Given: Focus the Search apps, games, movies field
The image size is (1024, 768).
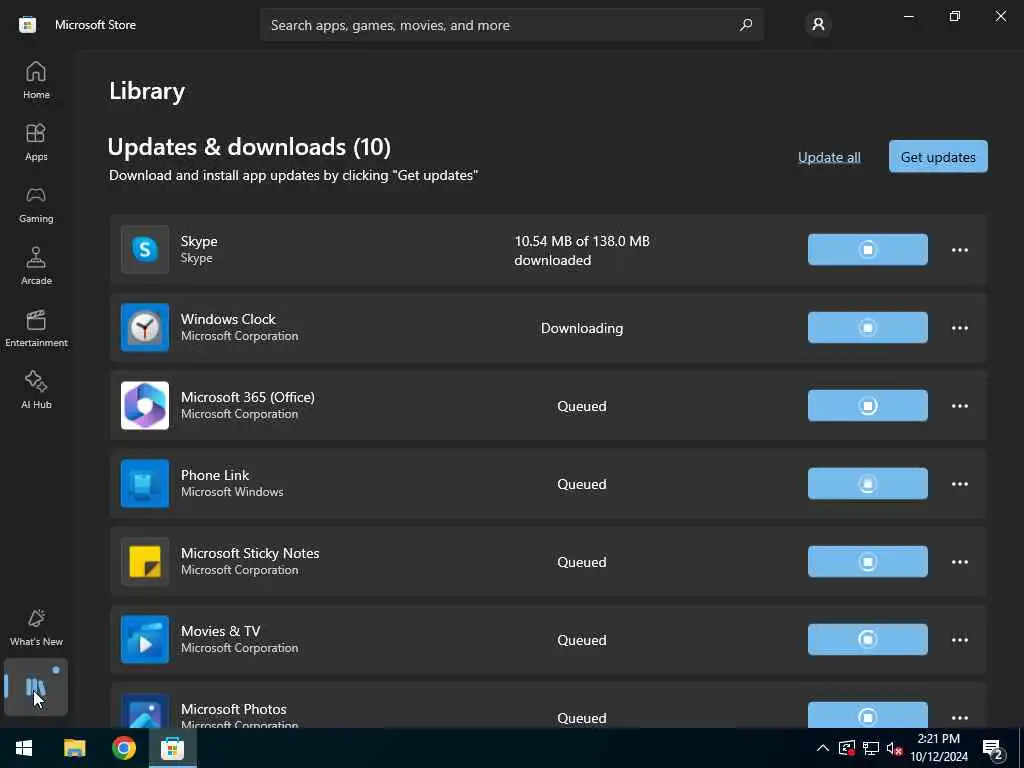Looking at the screenshot, I should (x=511, y=25).
